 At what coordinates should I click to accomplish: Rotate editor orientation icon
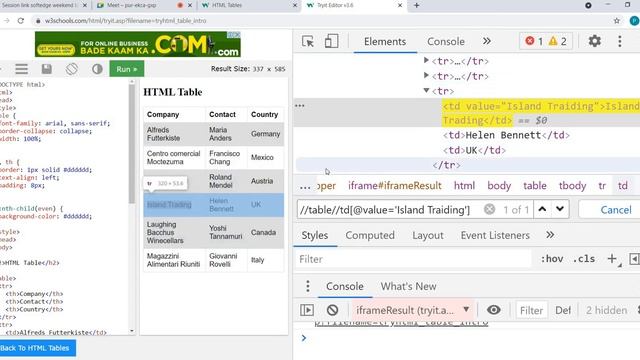72,69
